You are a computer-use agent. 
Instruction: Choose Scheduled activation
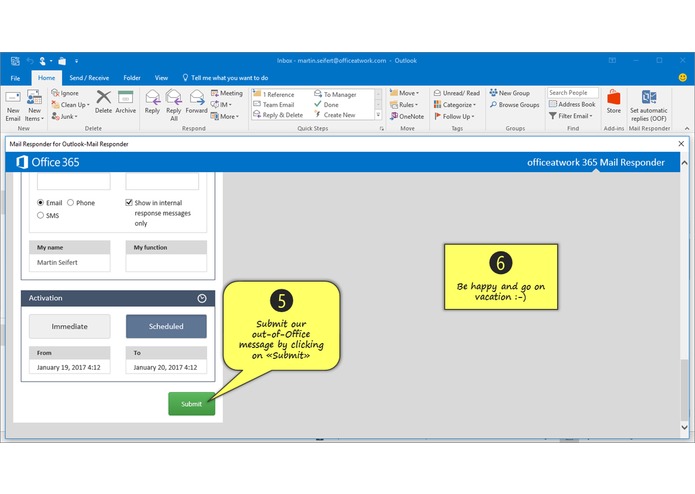click(x=166, y=326)
